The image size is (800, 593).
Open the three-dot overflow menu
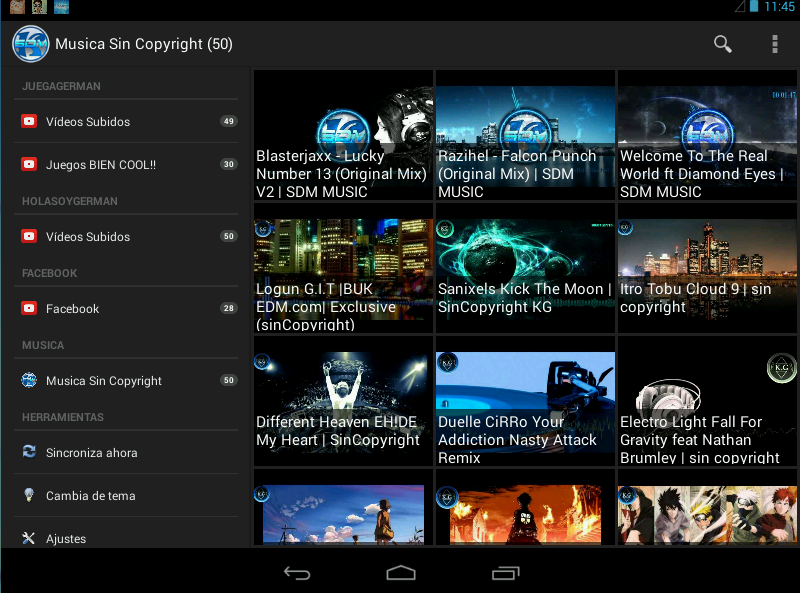pos(774,44)
